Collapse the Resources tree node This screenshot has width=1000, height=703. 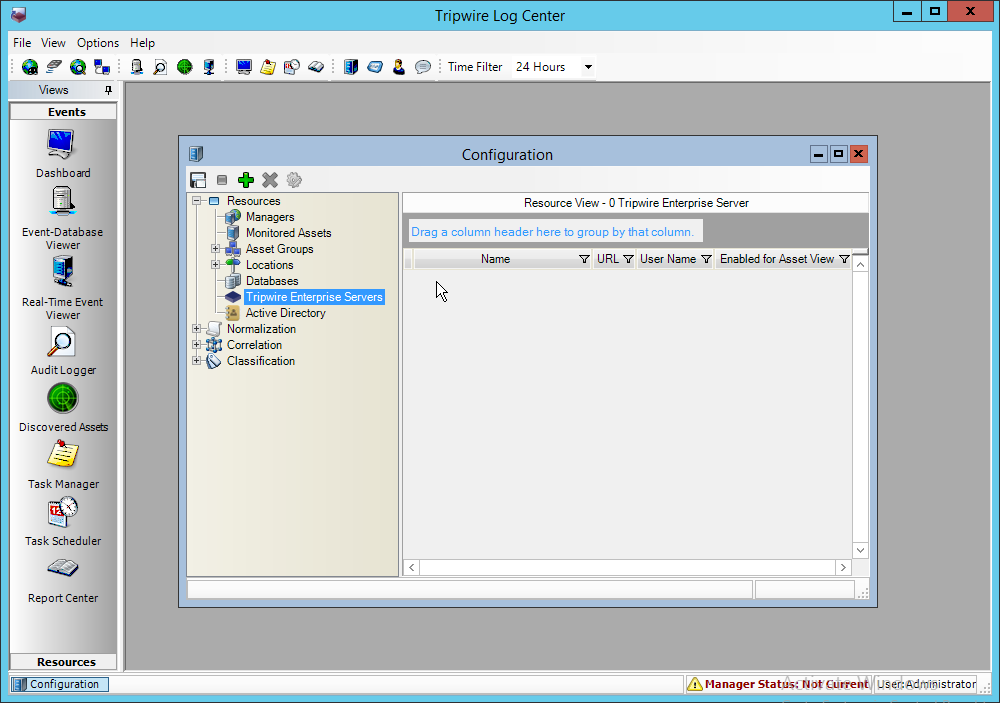click(x=197, y=201)
